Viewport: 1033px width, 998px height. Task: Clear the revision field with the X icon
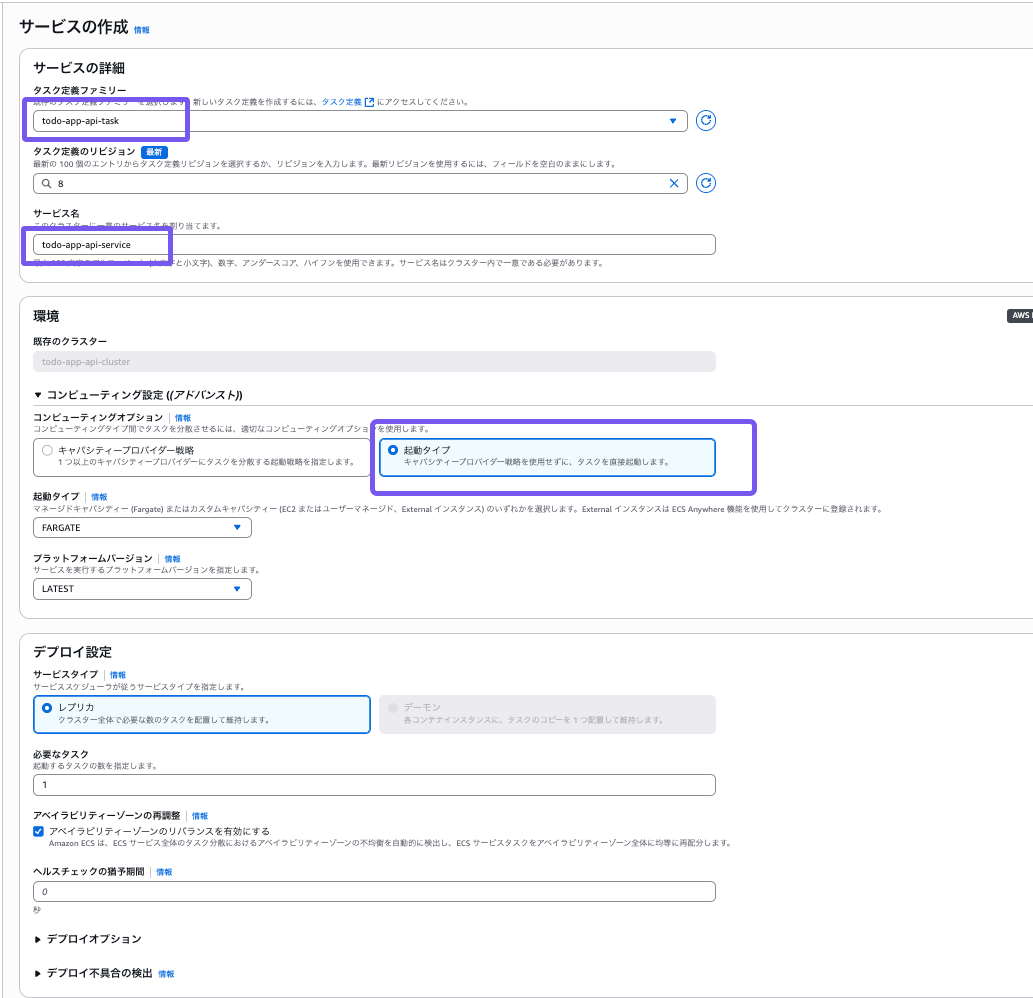674,183
